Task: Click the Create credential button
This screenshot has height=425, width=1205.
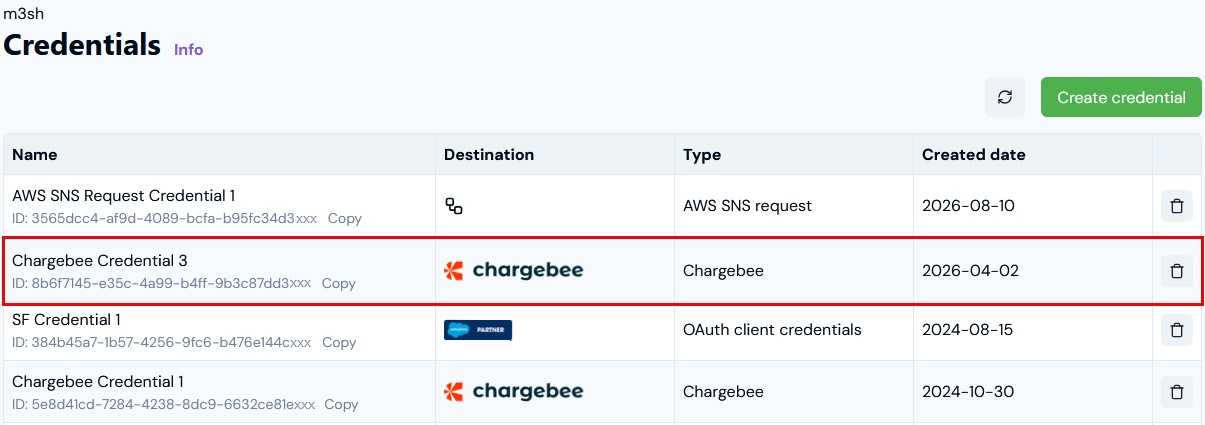Action: click(1121, 97)
